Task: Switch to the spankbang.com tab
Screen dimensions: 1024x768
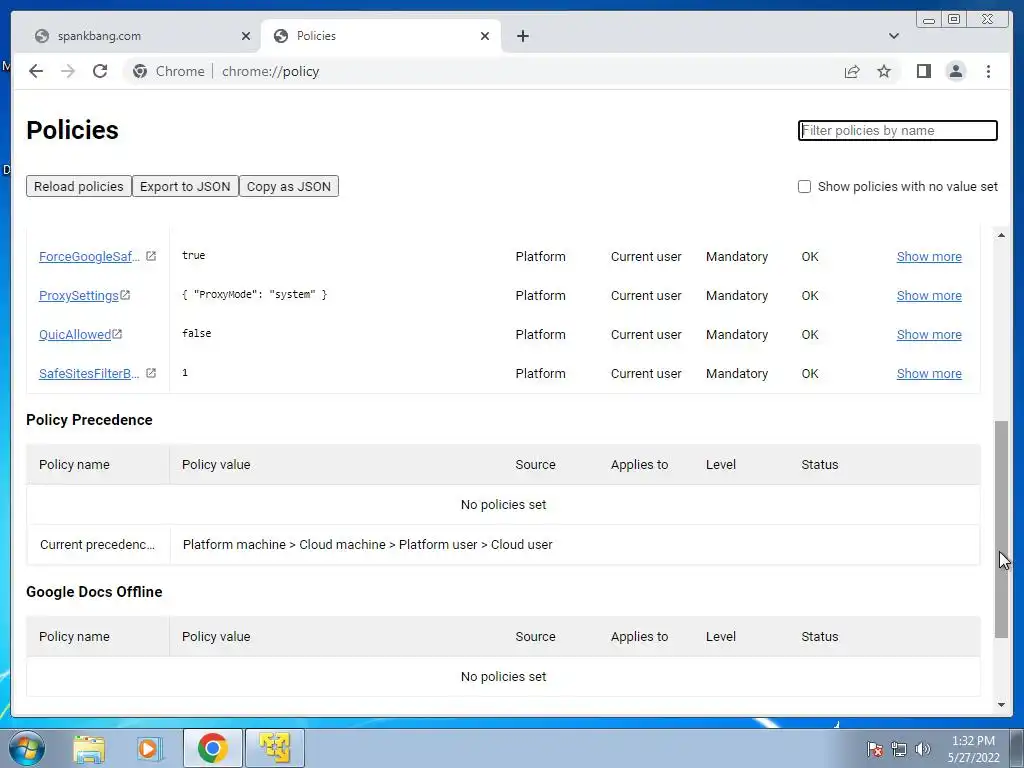Action: [x=137, y=36]
